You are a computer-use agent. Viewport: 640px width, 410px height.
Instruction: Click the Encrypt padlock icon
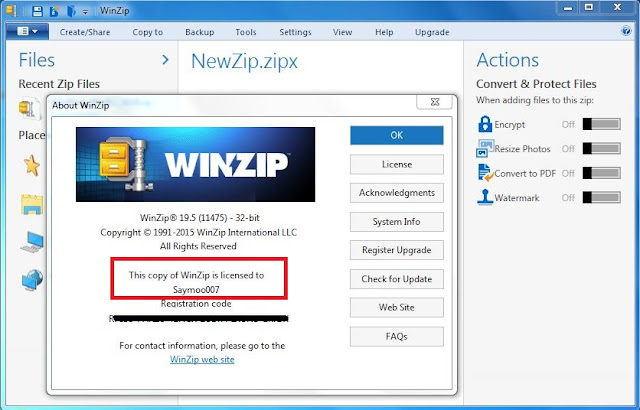485,124
